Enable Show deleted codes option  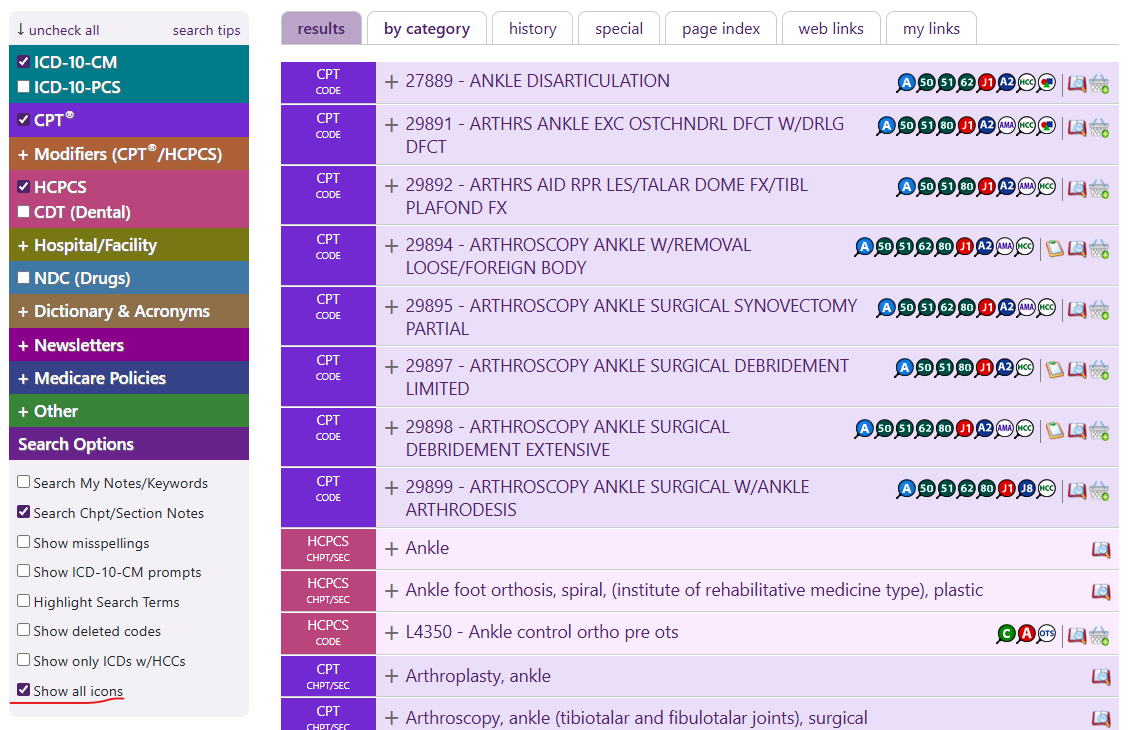(x=24, y=631)
